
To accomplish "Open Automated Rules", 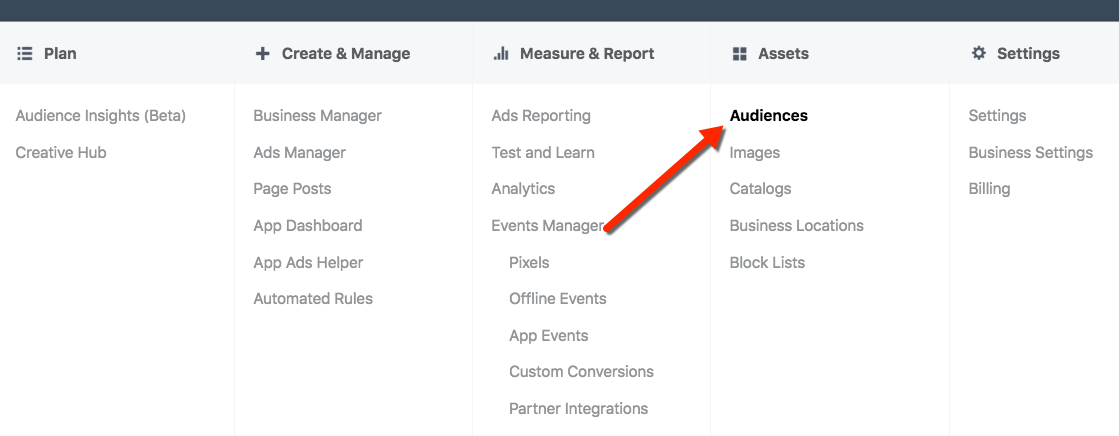I will coord(313,299).
